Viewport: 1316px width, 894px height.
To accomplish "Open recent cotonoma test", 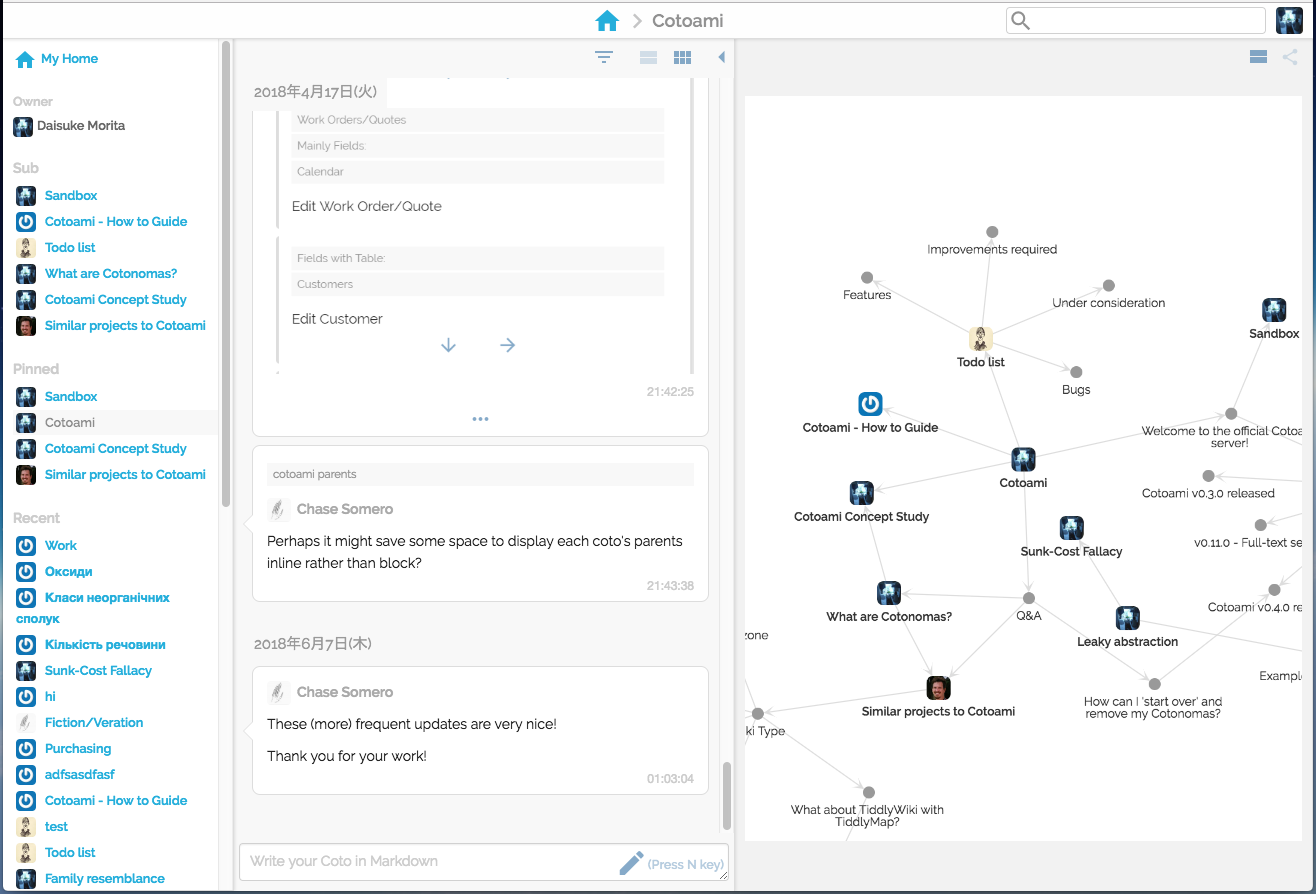I will click(x=56, y=827).
